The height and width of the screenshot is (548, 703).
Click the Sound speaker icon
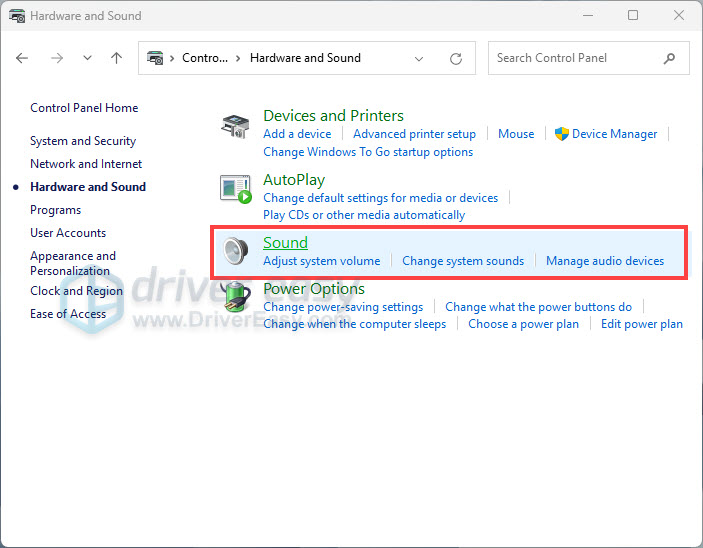click(236, 251)
